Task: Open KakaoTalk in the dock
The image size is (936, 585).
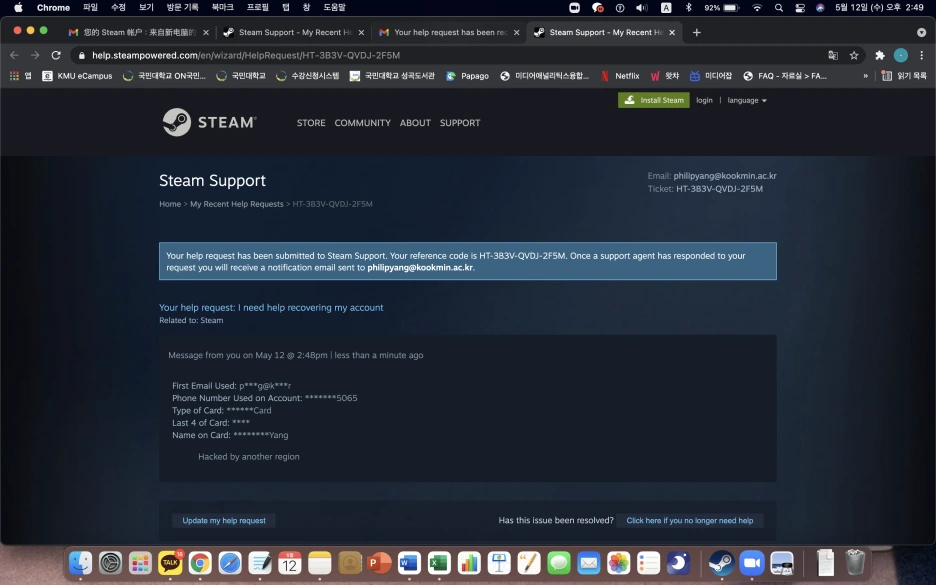Action: coord(170,562)
